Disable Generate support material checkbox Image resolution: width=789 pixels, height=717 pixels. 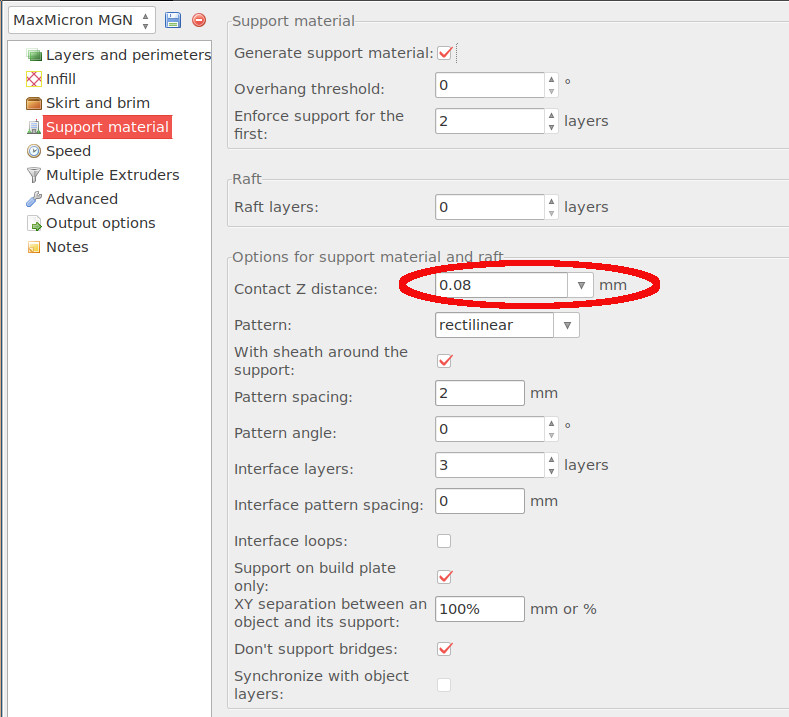click(x=445, y=53)
